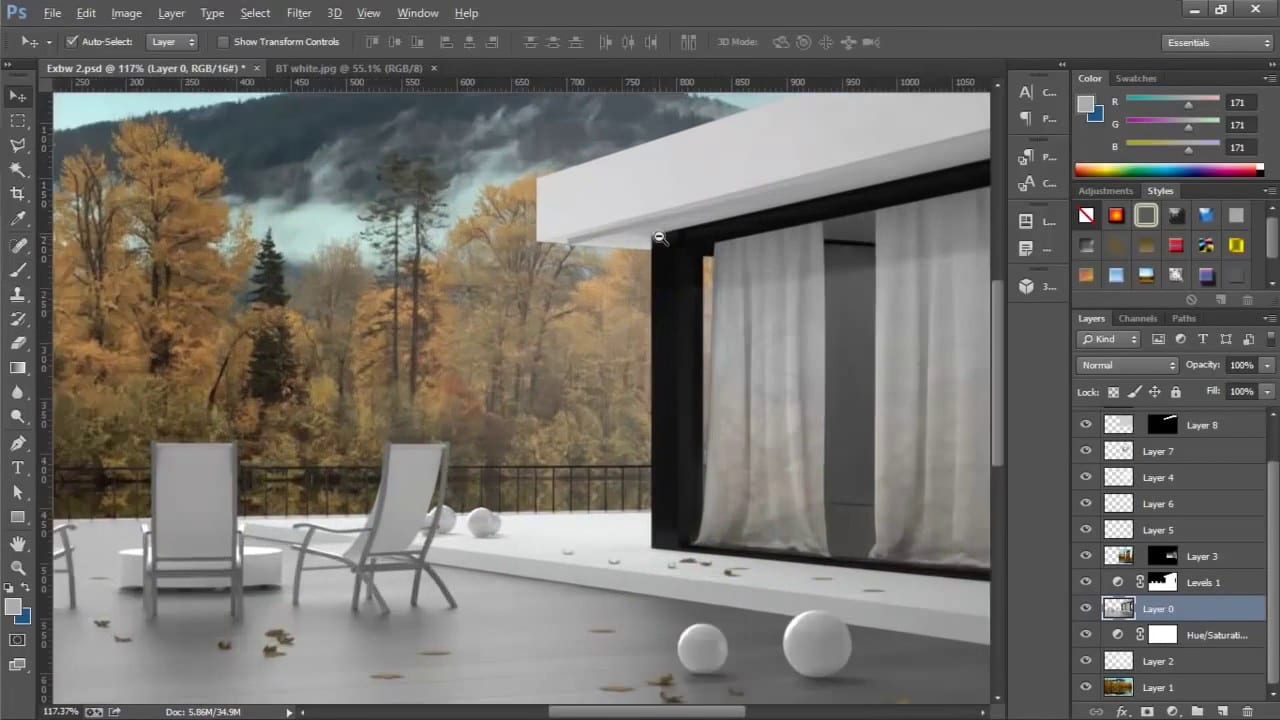This screenshot has height=720, width=1280.
Task: Click the Hue/Saturation adjustment layer
Action: 1216,635
